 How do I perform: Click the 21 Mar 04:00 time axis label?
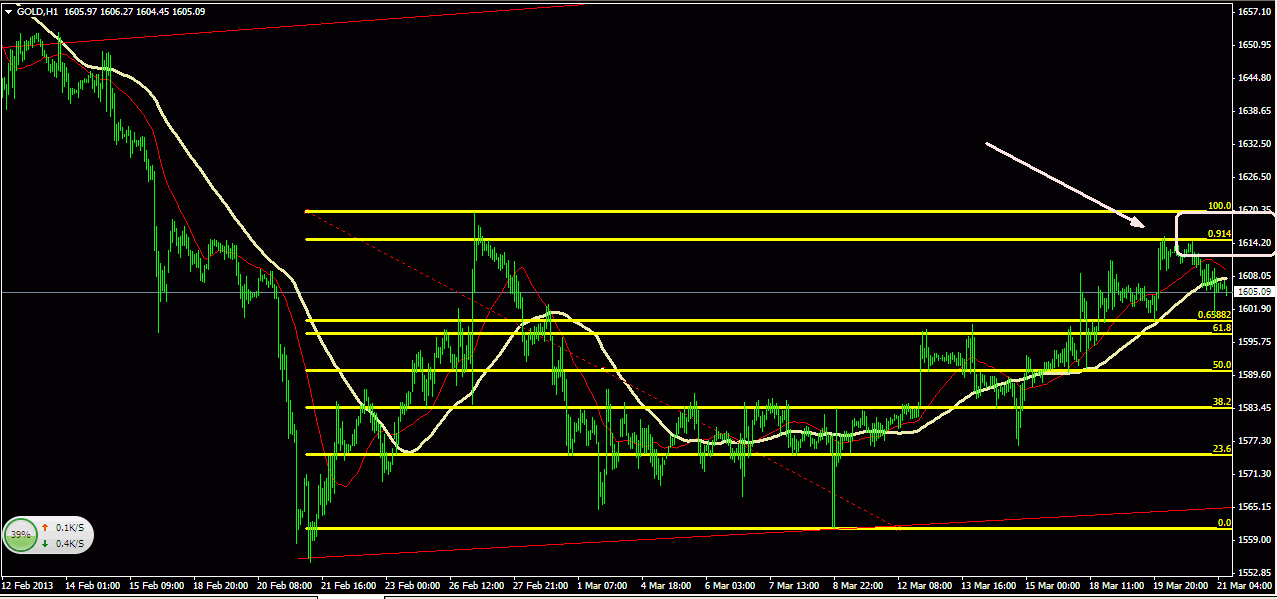point(1247,585)
